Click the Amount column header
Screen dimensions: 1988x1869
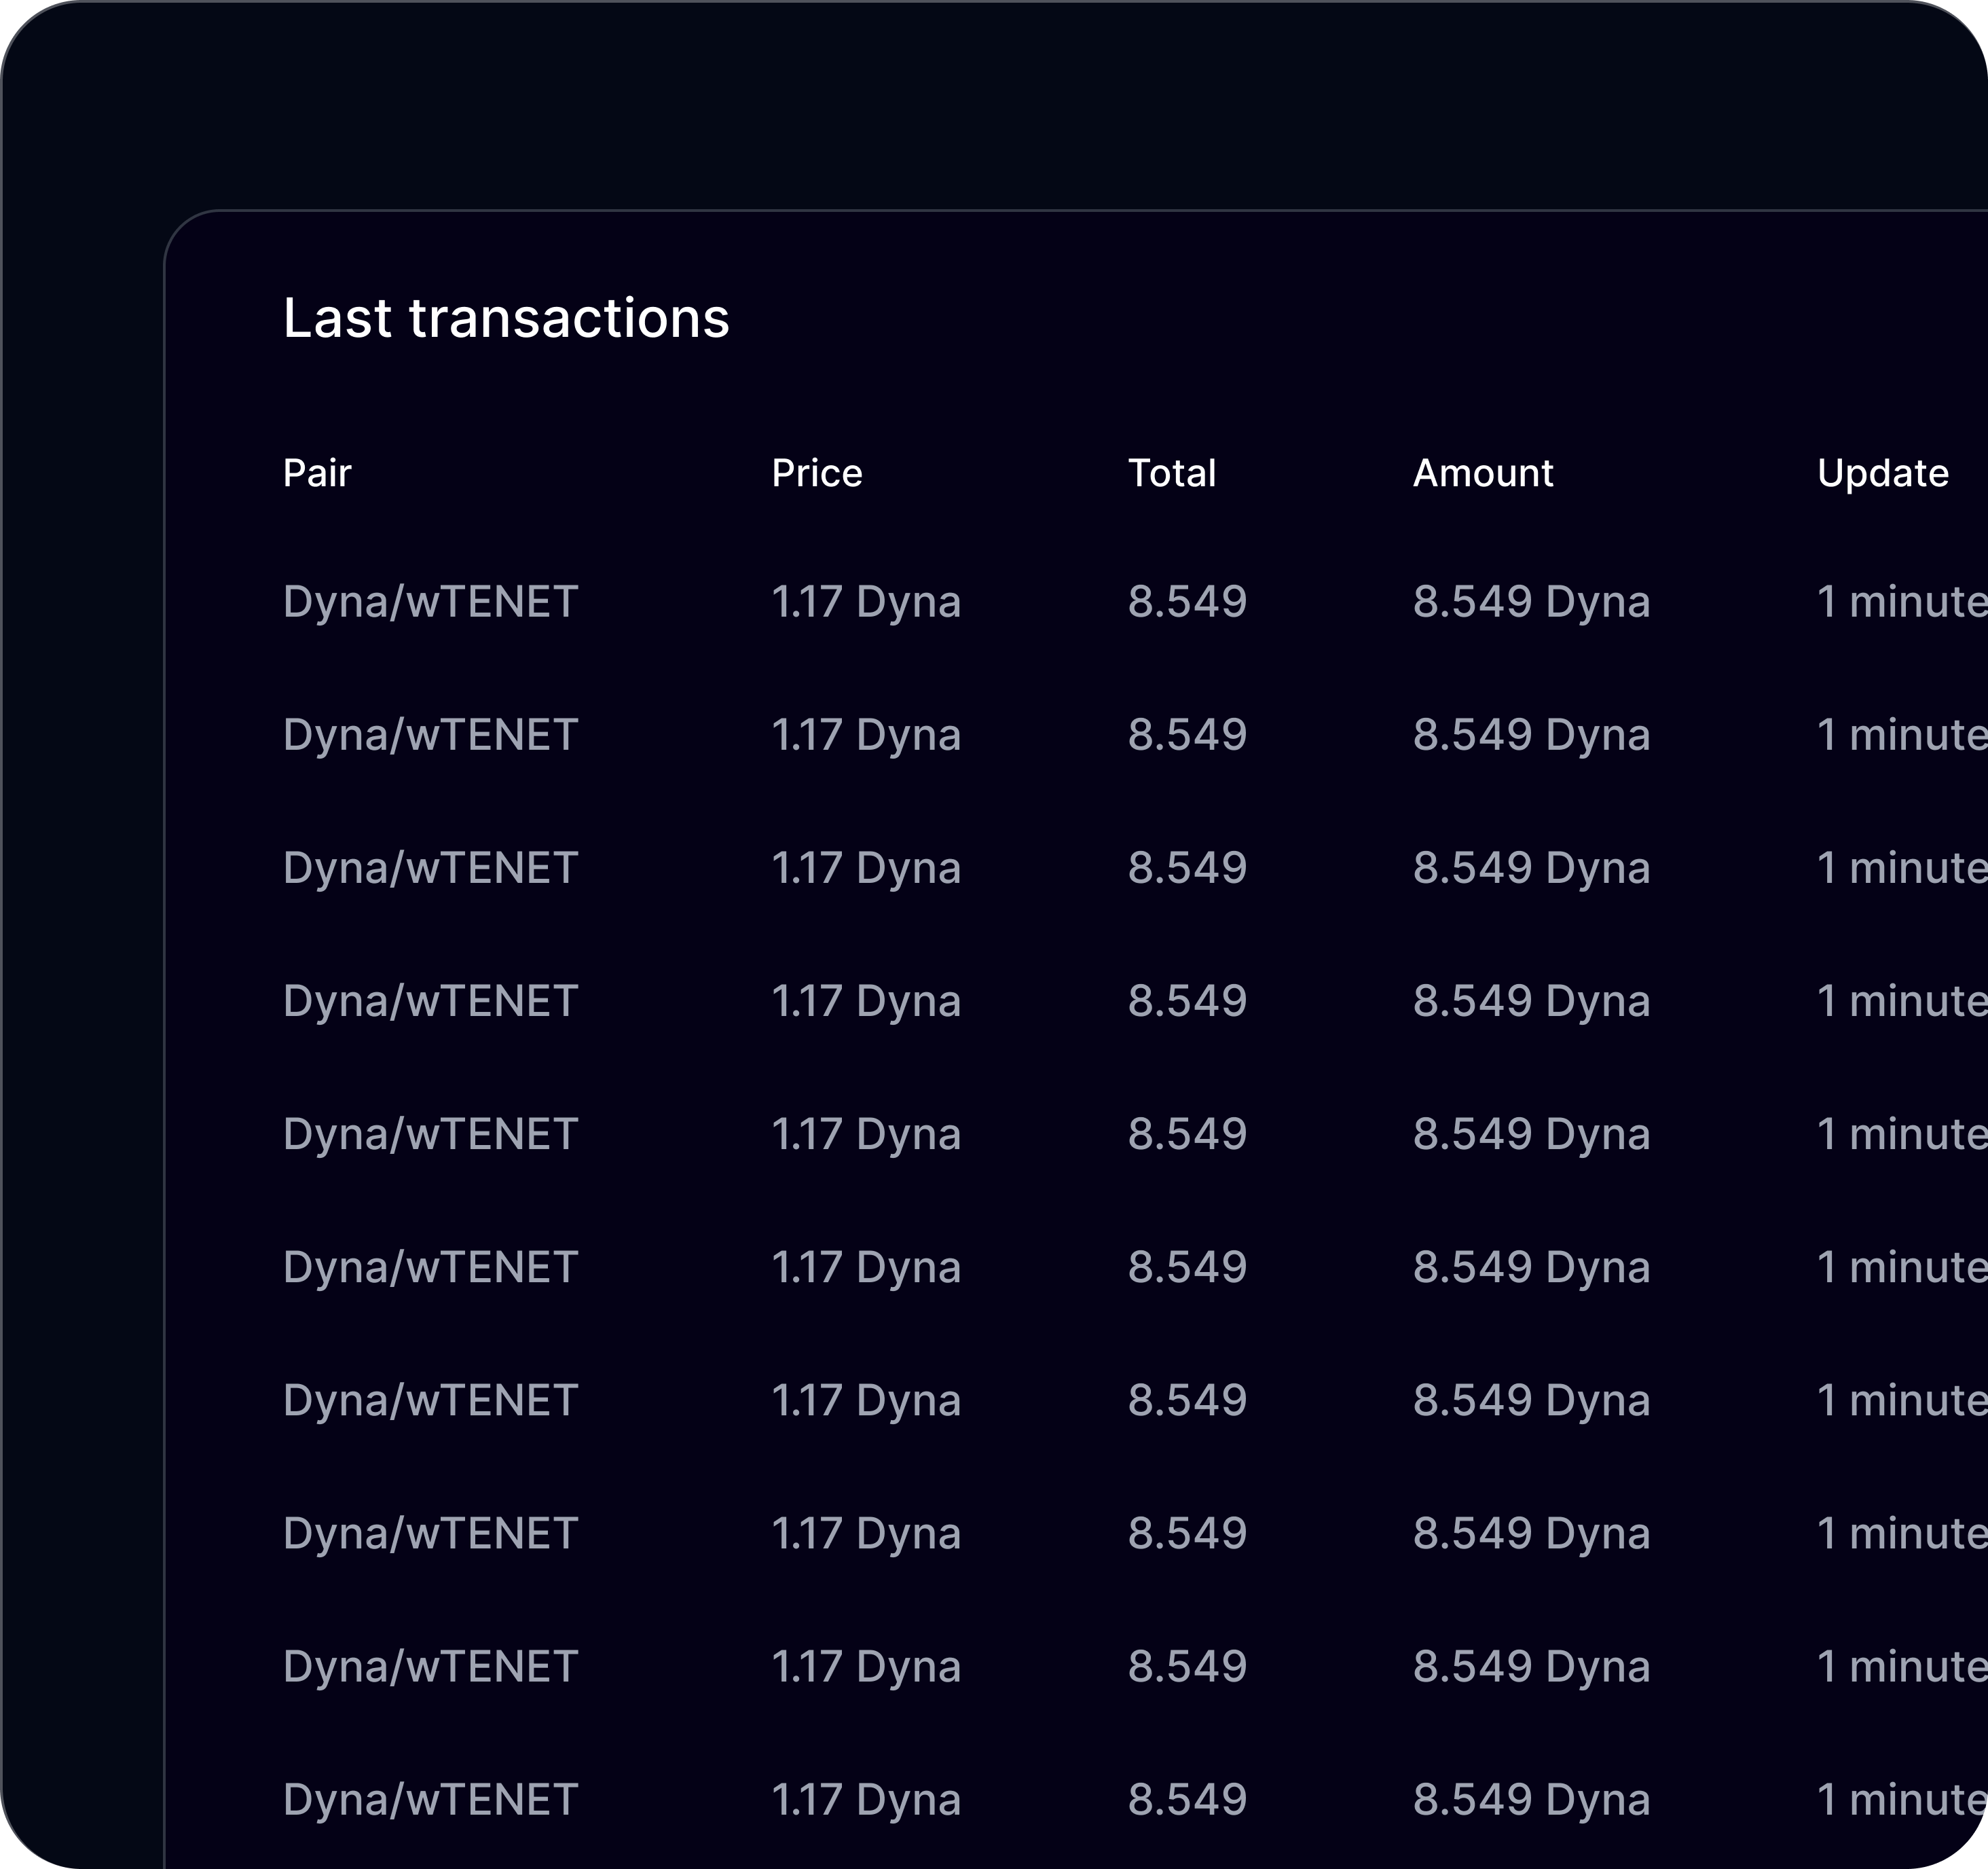pos(1482,473)
